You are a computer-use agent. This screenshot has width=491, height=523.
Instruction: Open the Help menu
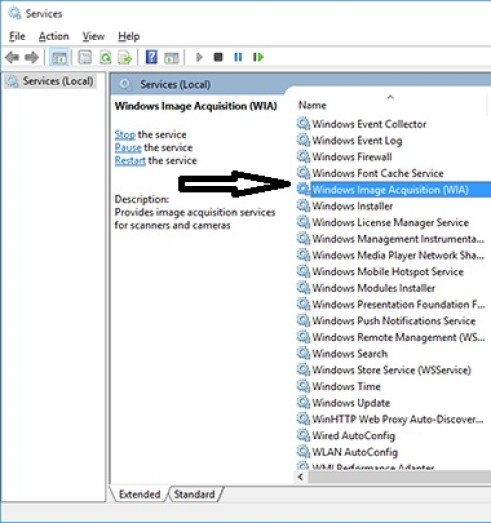(x=129, y=36)
